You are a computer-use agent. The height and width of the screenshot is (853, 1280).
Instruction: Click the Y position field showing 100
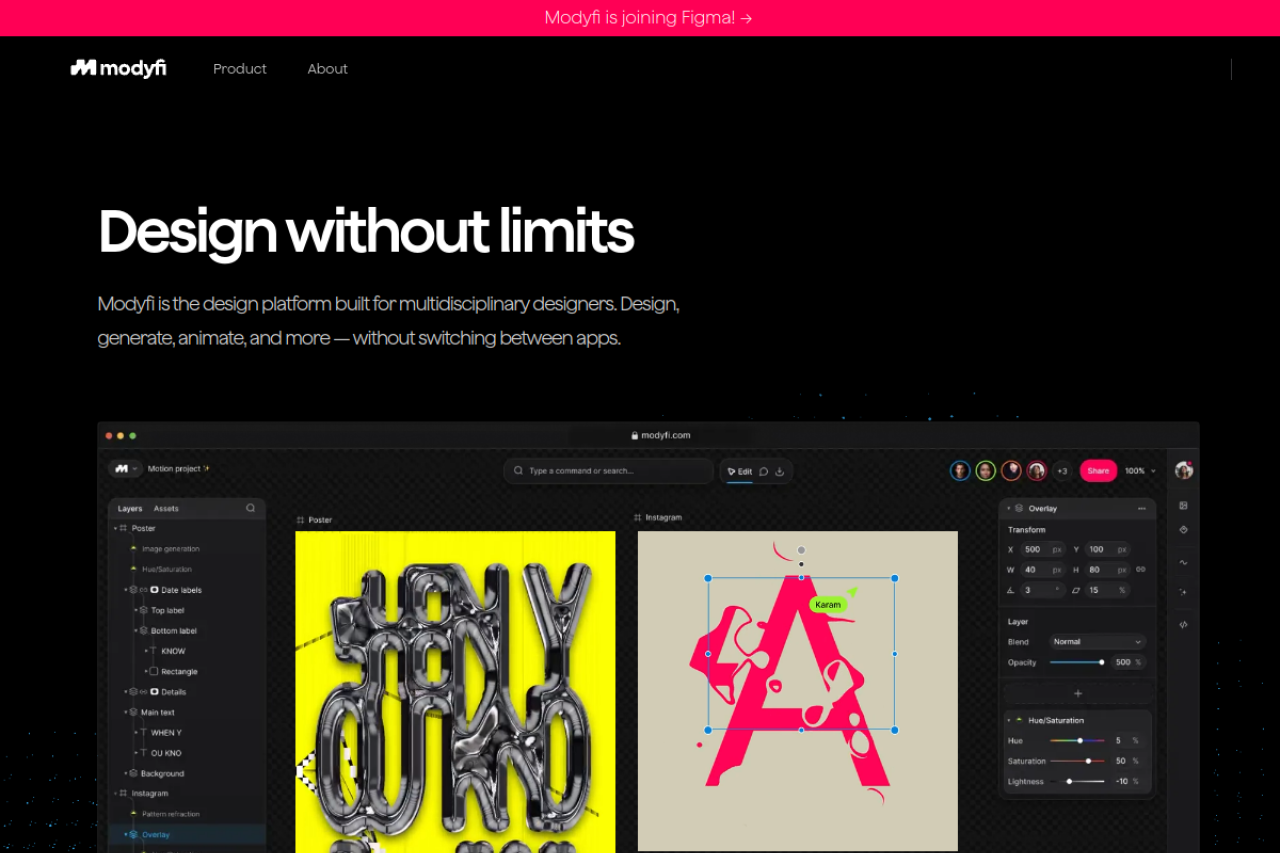pos(1107,549)
